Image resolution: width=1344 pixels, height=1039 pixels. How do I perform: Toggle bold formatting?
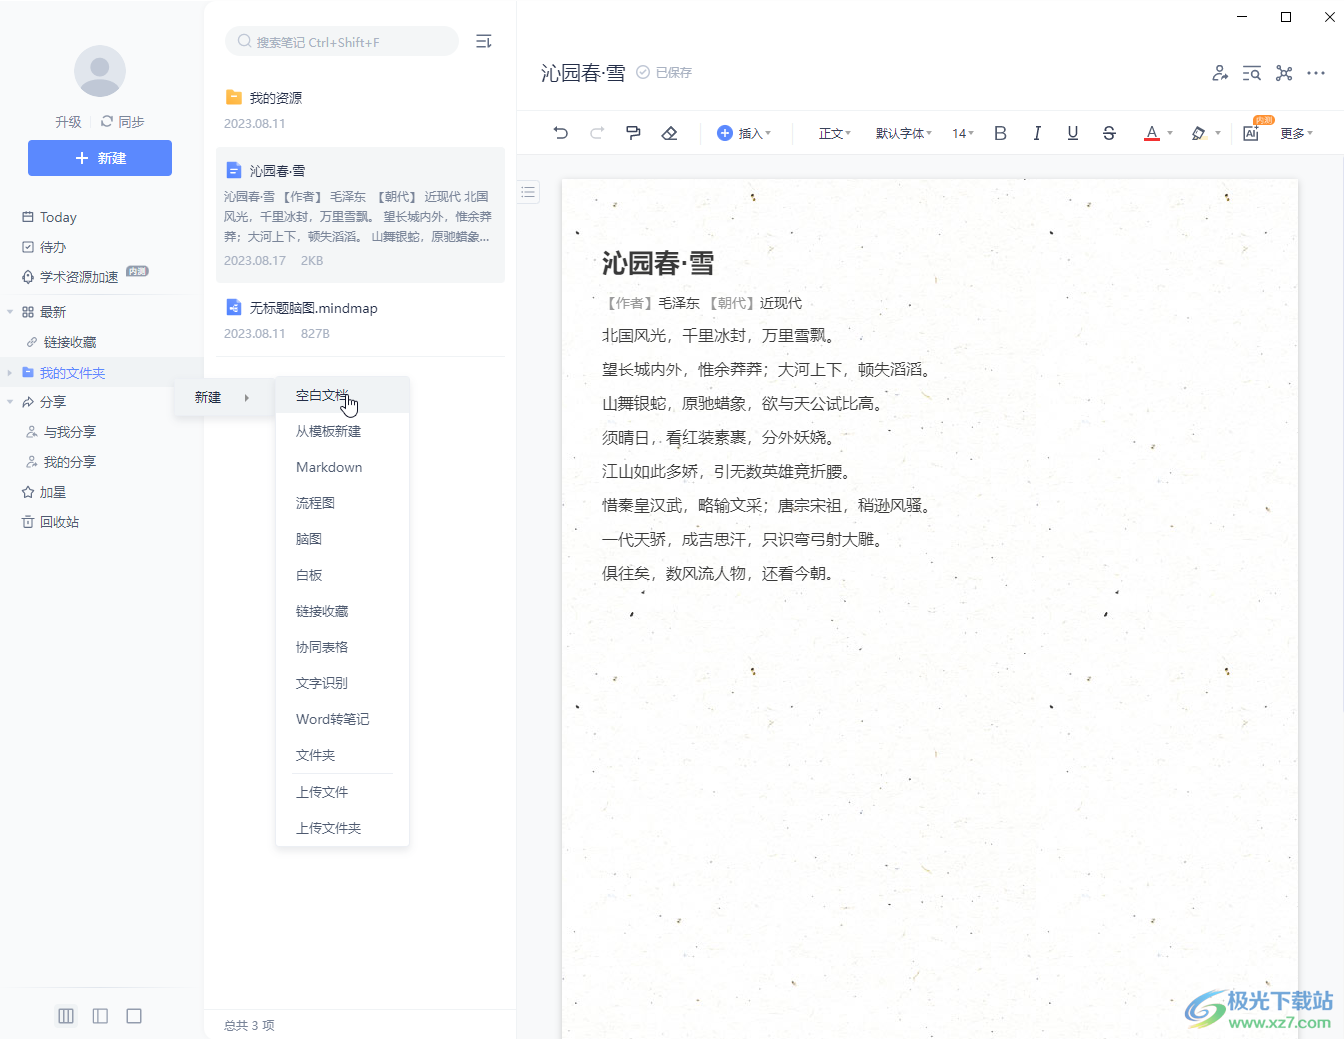click(x=1000, y=133)
